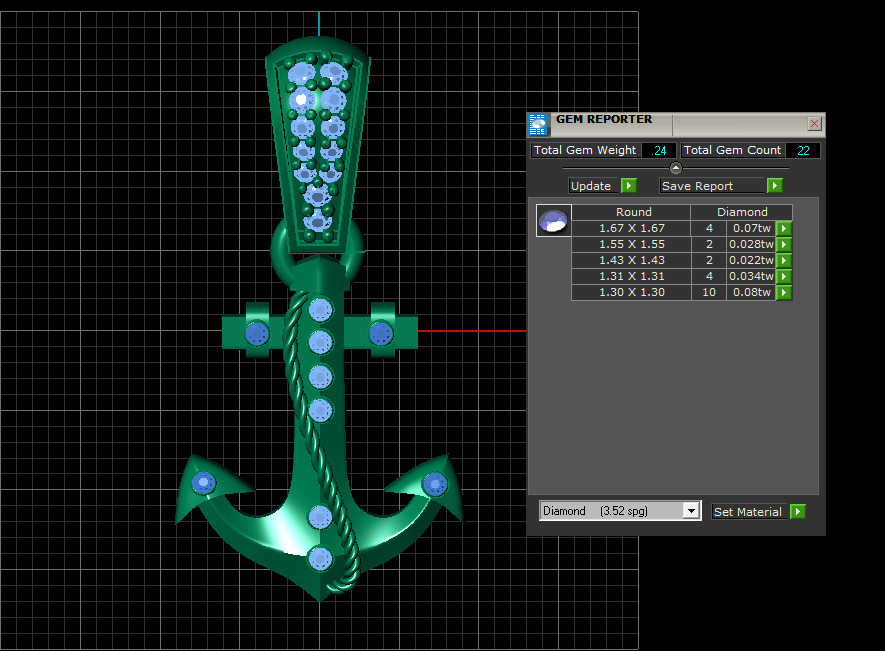Click green arrow on the 1.43 X 1.43 row
Viewport: 885px width, 651px height.
tap(784, 260)
